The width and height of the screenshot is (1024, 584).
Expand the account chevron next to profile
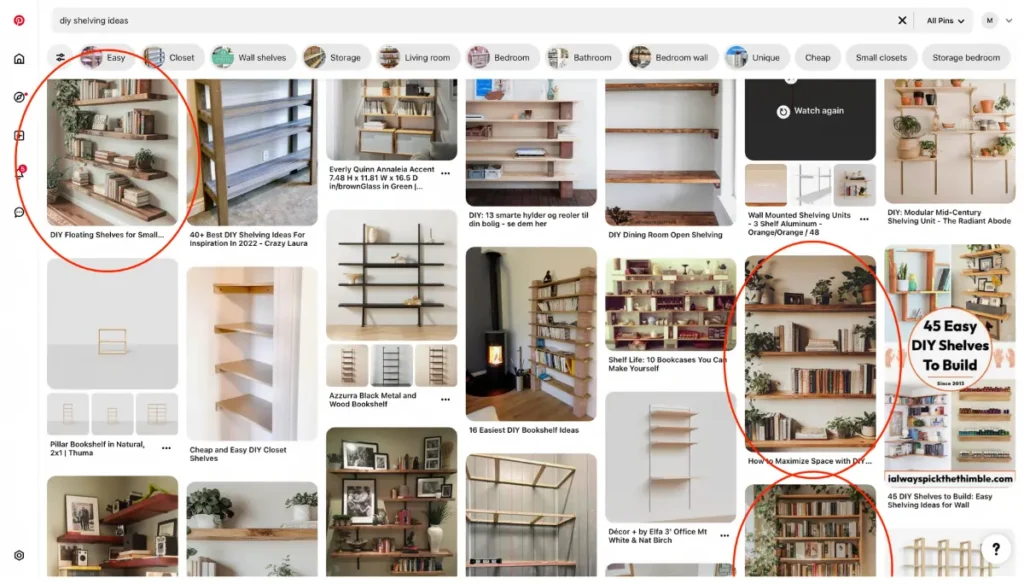[x=1009, y=20]
